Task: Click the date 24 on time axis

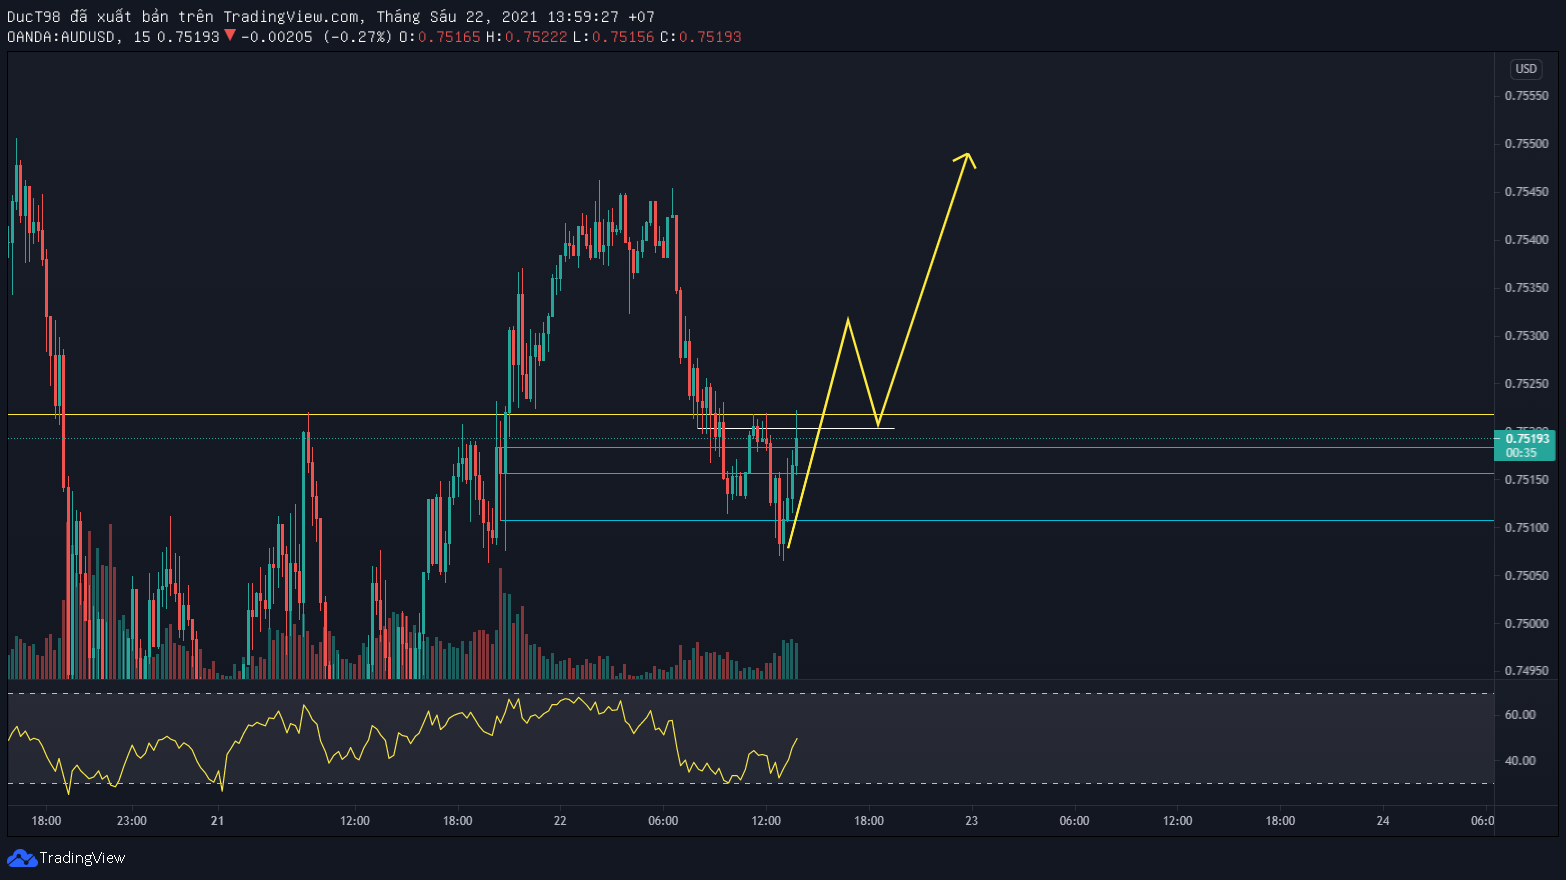Action: 1383,821
